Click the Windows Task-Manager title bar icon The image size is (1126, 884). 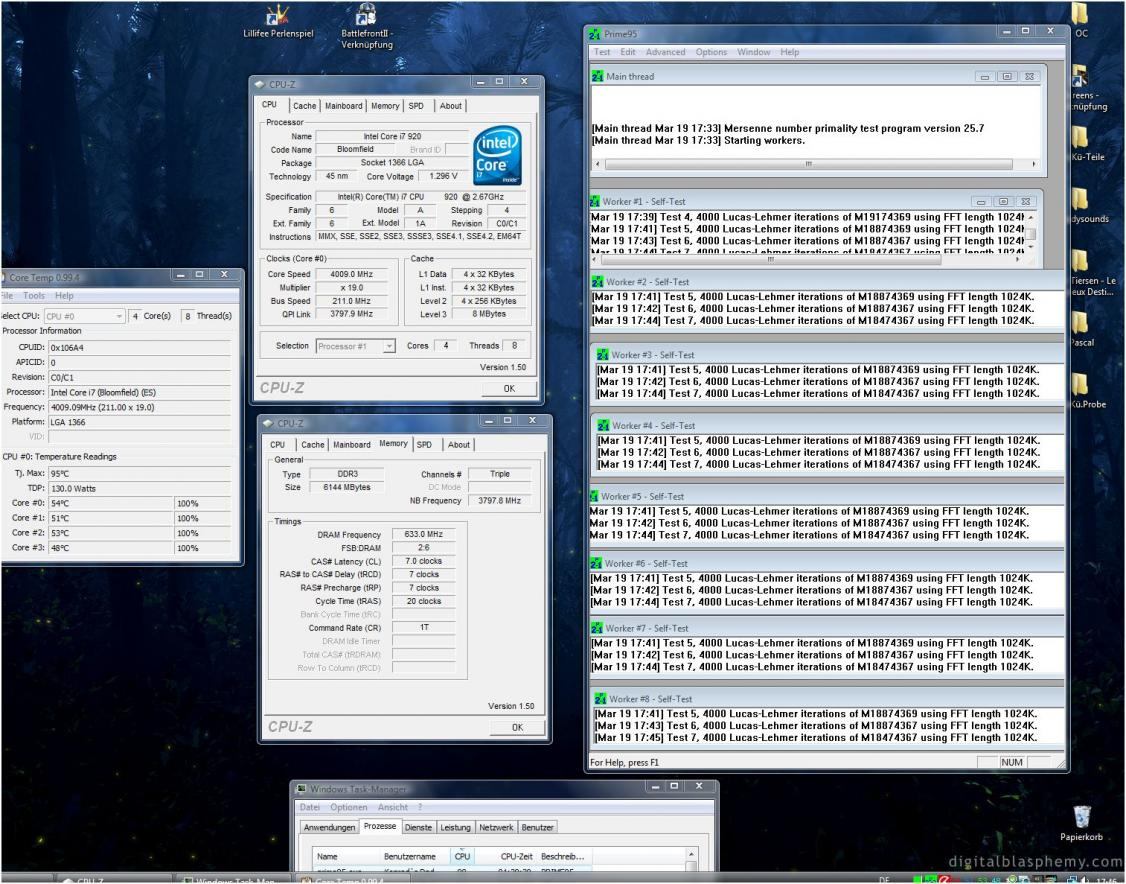[302, 789]
